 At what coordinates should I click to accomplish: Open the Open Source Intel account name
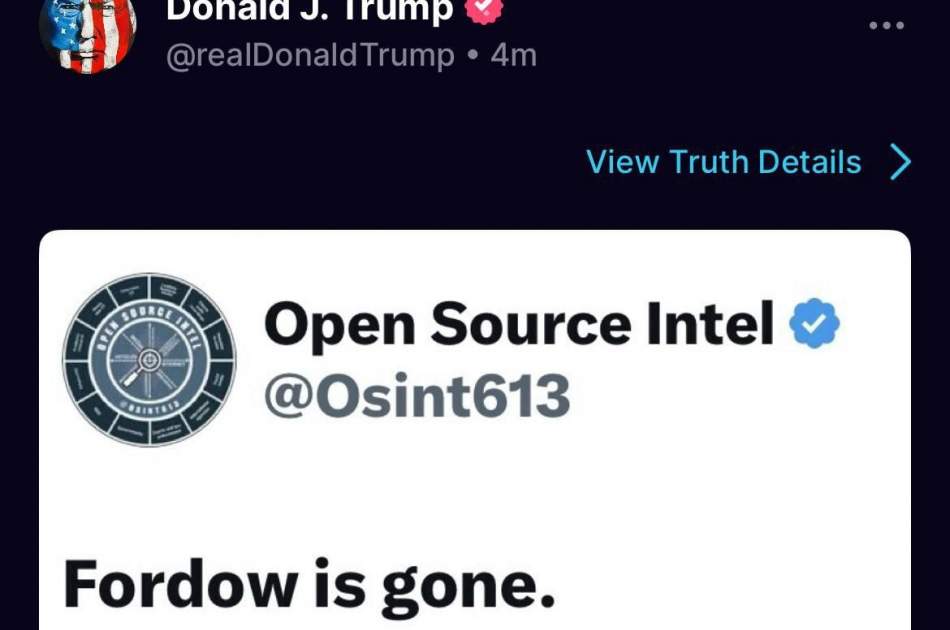point(519,323)
